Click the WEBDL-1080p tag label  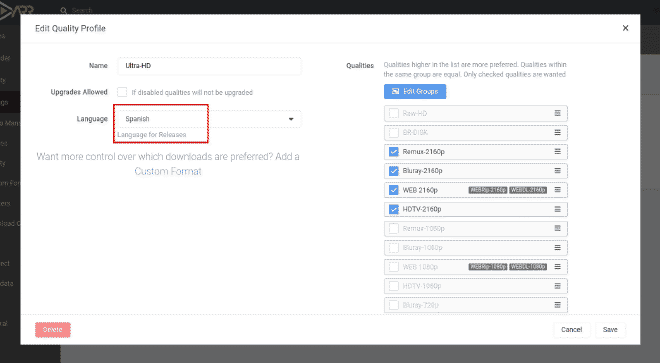pos(528,267)
